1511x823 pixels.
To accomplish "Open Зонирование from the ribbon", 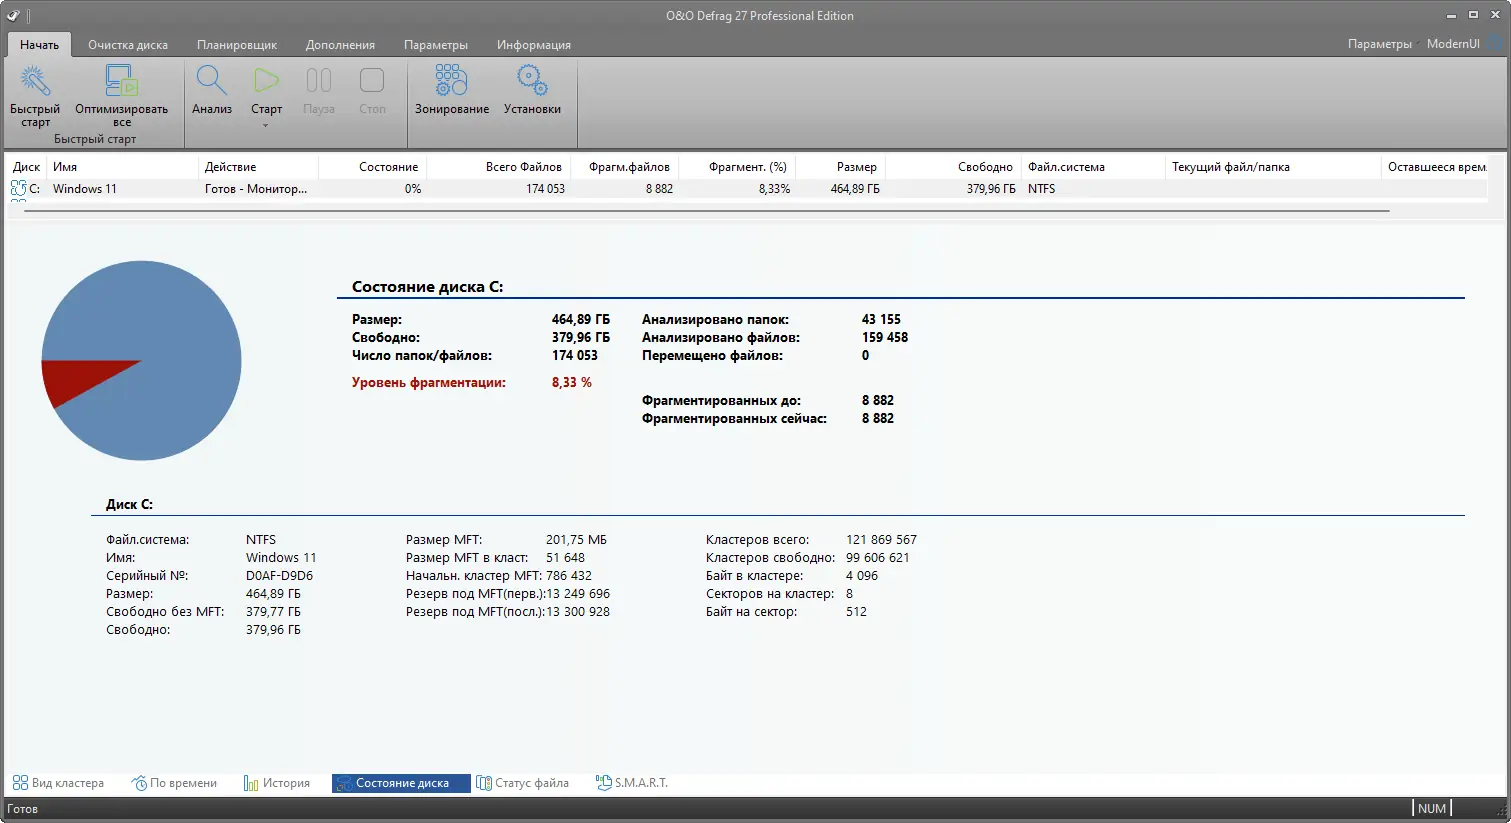I will (452, 92).
